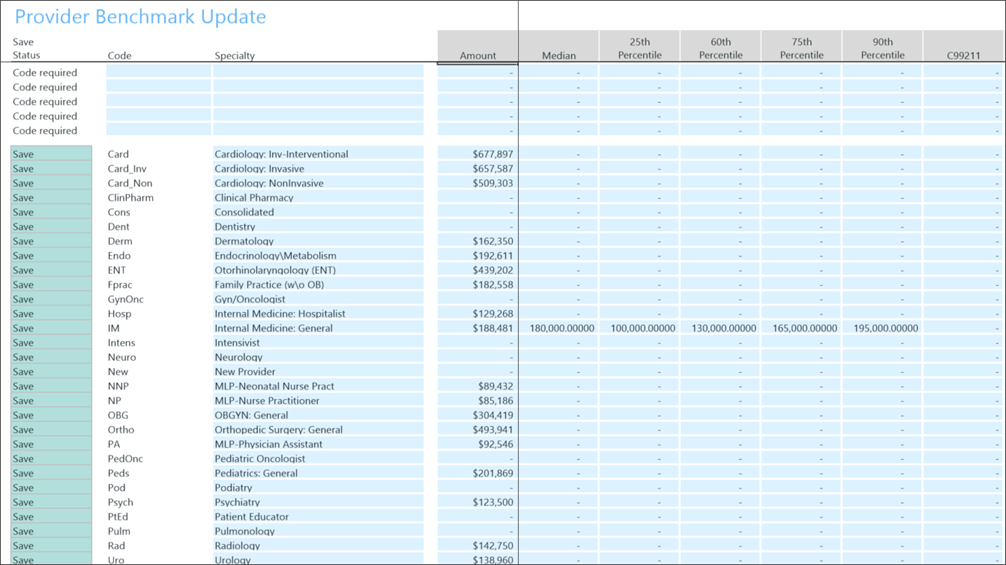Select the $493,941 Ortho amount cell

[x=477, y=430]
